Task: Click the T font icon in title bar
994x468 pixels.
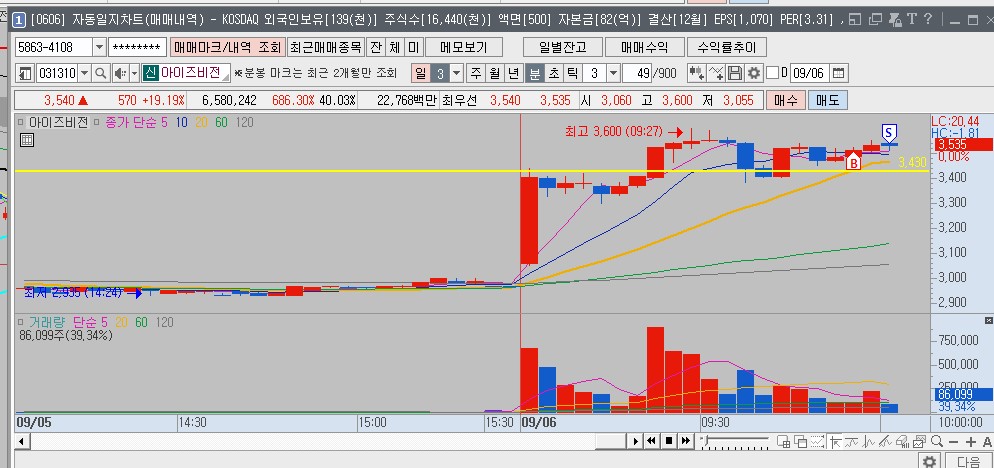Action: click(912, 19)
